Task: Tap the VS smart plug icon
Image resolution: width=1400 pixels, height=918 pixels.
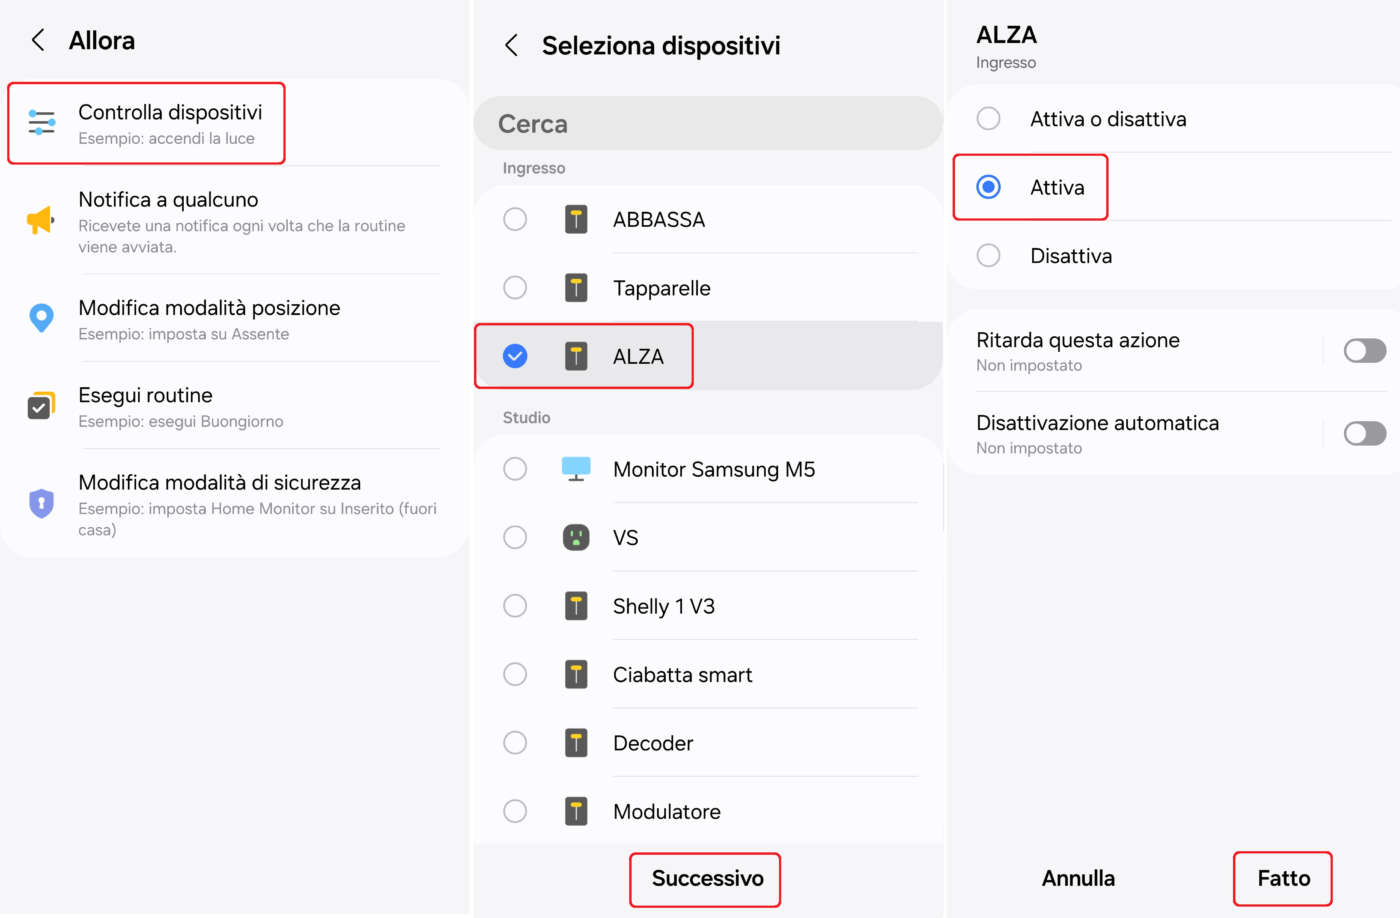Action: click(x=576, y=538)
